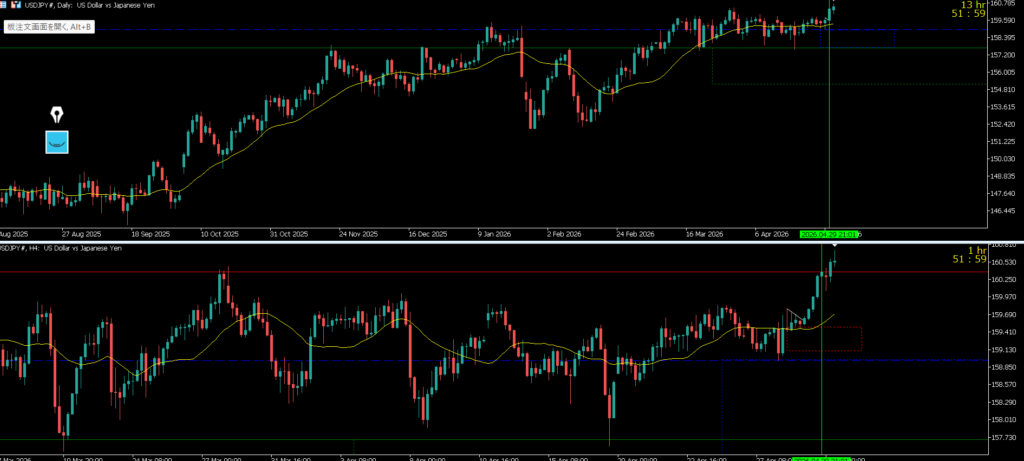Click the 13 hr candle countdown timer
This screenshot has width=1024, height=461.
(x=972, y=9)
